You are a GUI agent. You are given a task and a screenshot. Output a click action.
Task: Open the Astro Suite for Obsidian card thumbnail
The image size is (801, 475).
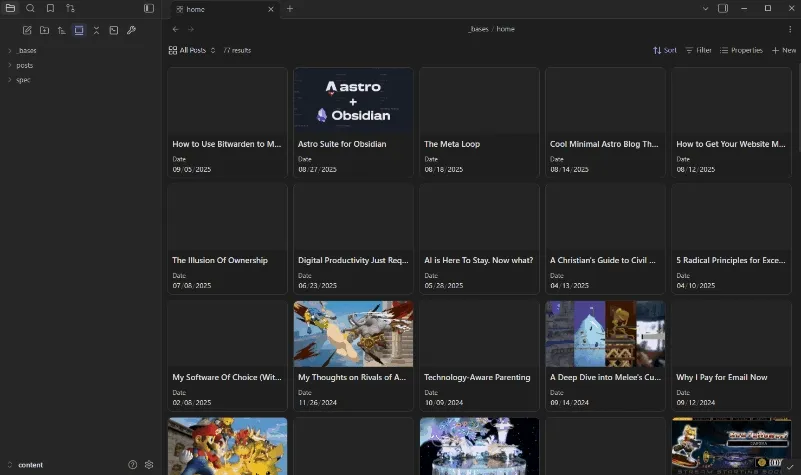coord(353,100)
